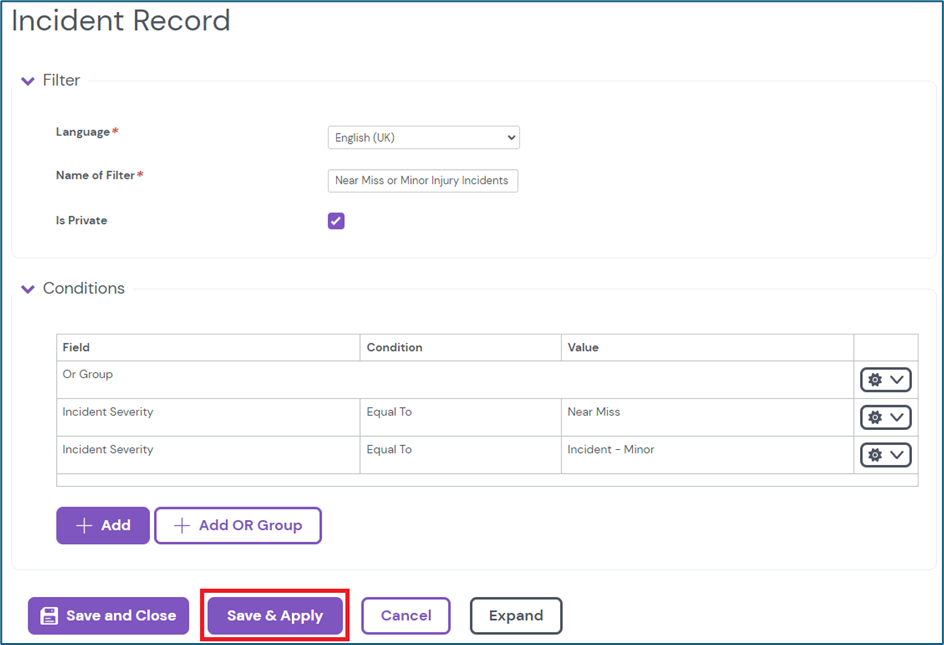The image size is (944, 645).
Task: Open gear menu for Incident - Minor row
Action: coord(885,455)
